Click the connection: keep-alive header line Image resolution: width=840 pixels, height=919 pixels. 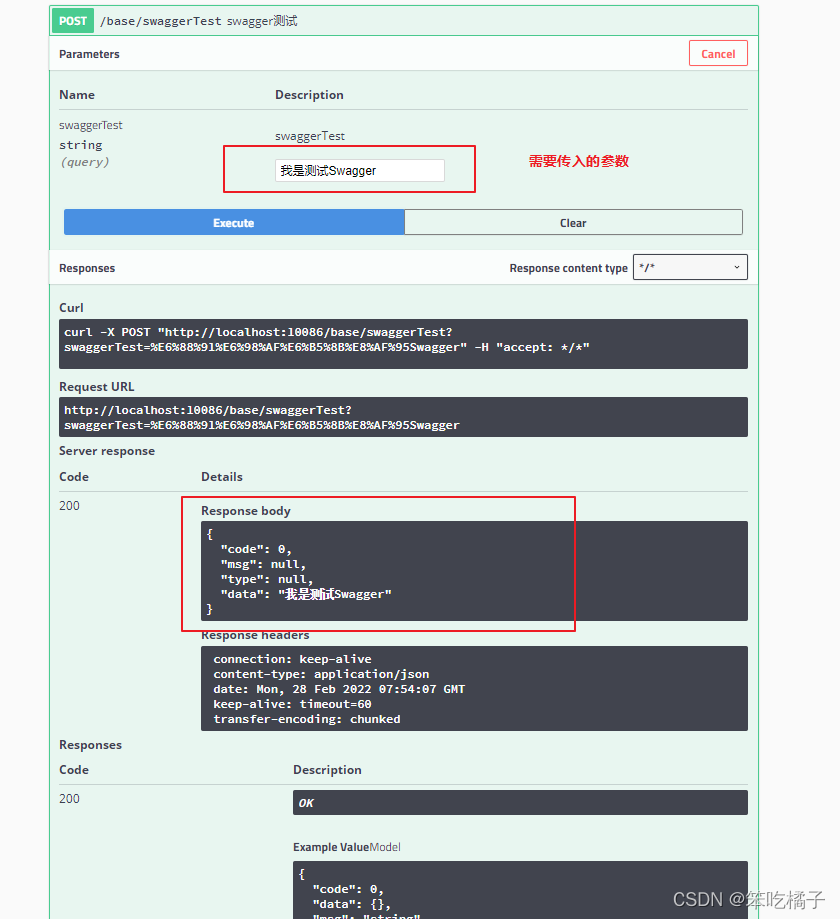pos(293,659)
